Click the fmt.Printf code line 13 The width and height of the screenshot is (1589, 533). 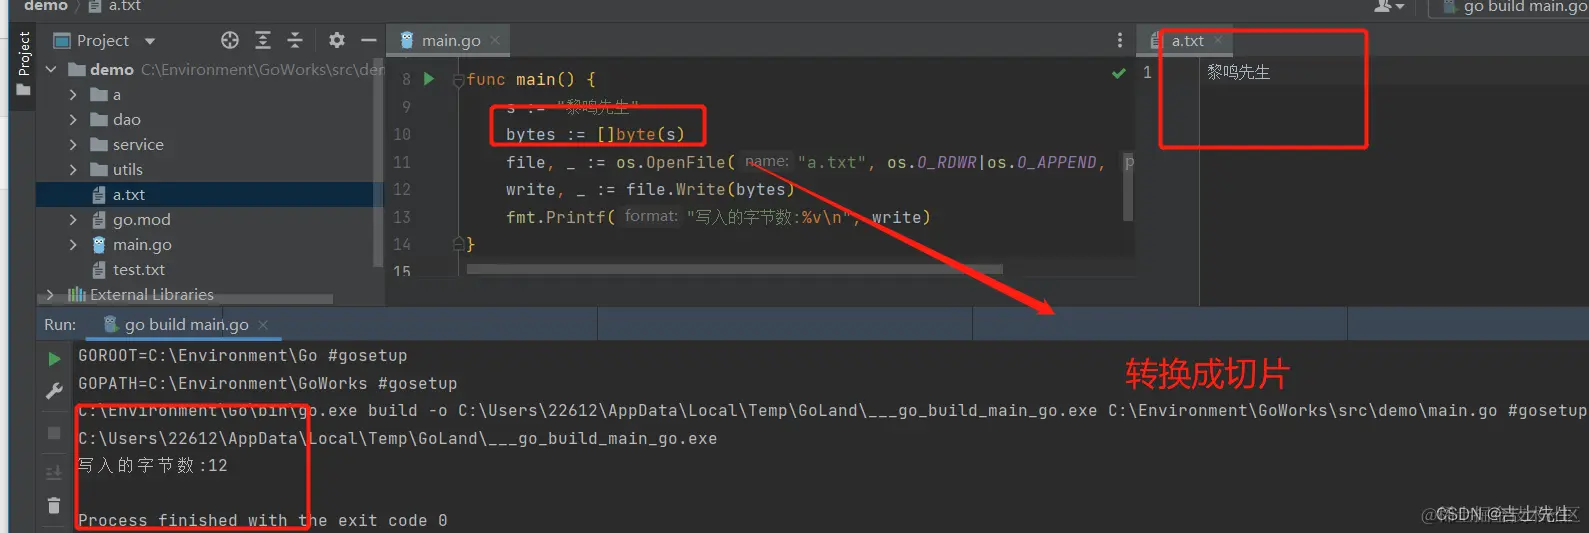click(x=718, y=217)
